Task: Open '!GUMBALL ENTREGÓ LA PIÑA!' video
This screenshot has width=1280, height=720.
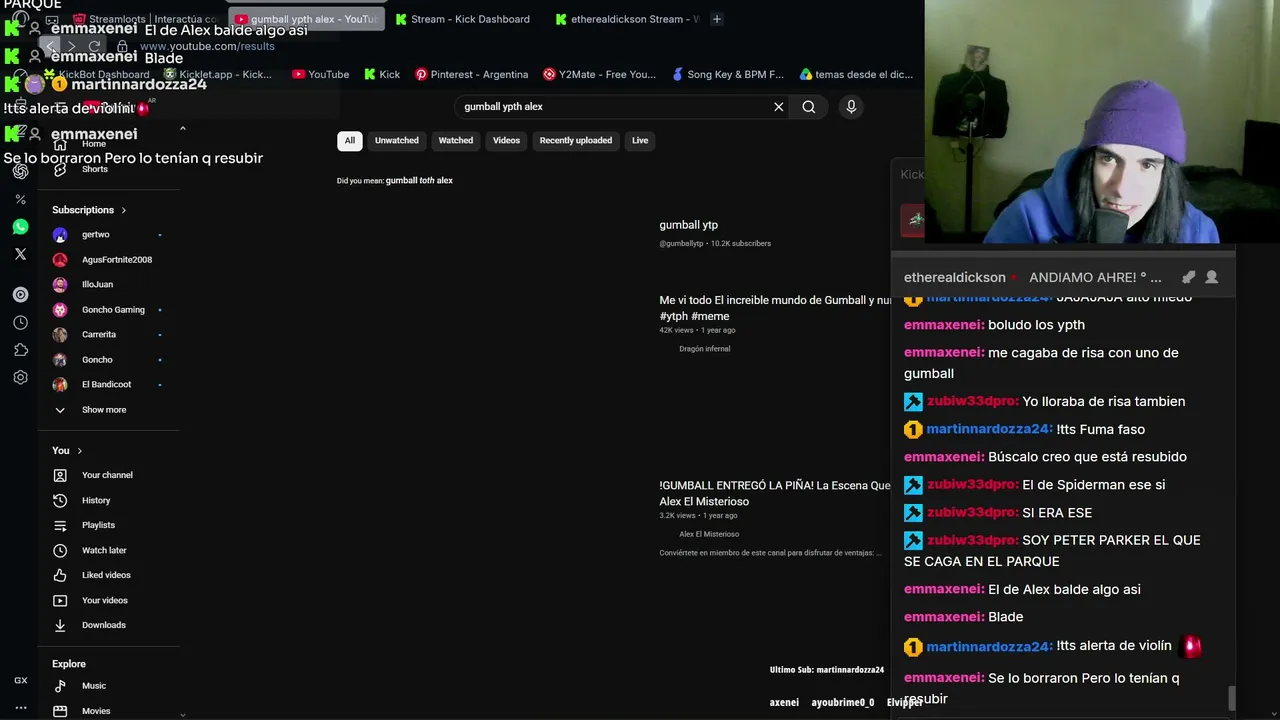Action: (x=775, y=493)
